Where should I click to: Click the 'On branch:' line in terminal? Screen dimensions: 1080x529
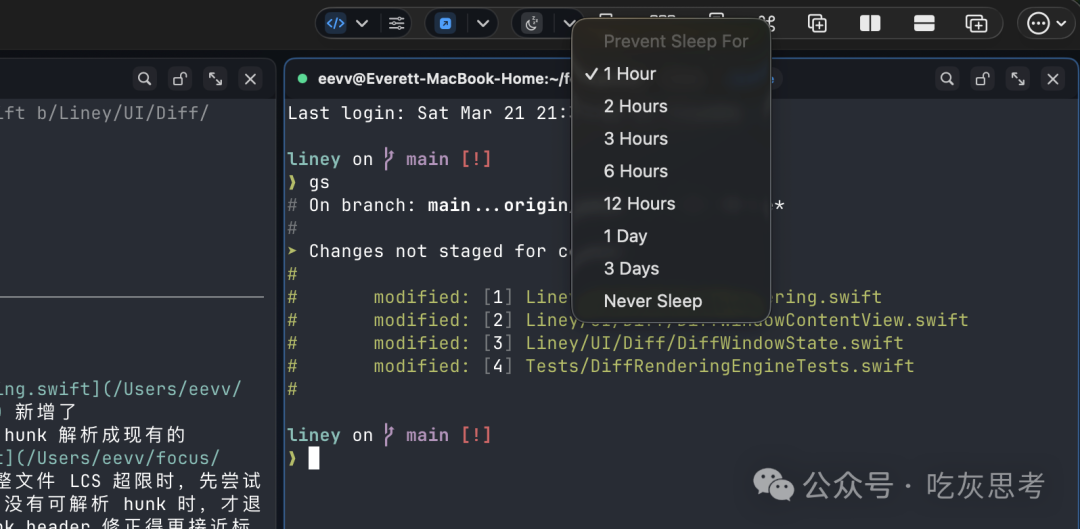click(x=362, y=205)
